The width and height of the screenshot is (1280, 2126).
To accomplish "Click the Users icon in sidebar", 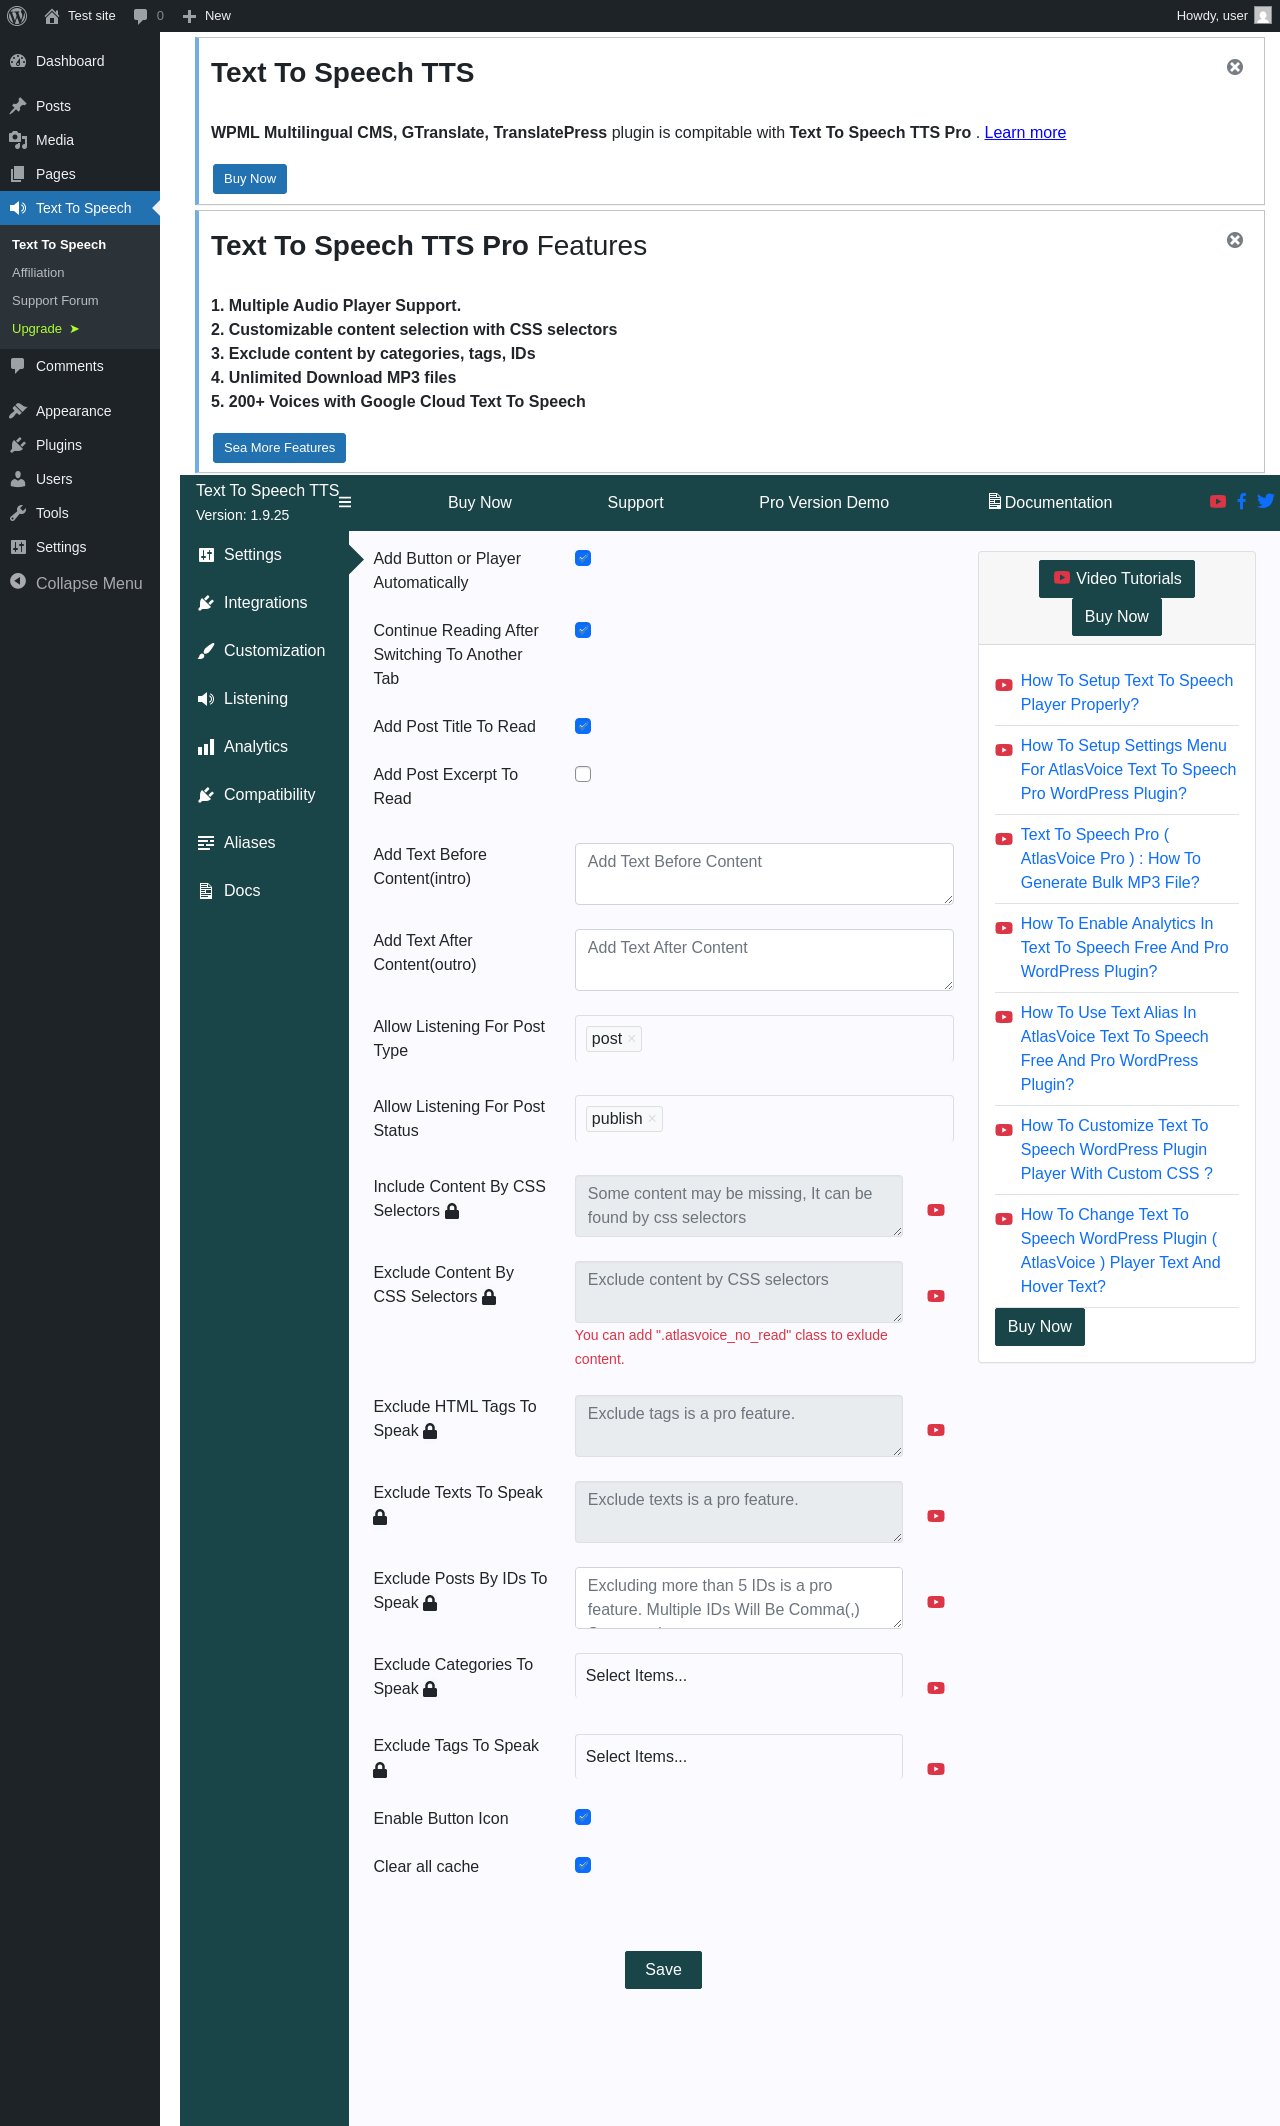I will click(x=18, y=479).
